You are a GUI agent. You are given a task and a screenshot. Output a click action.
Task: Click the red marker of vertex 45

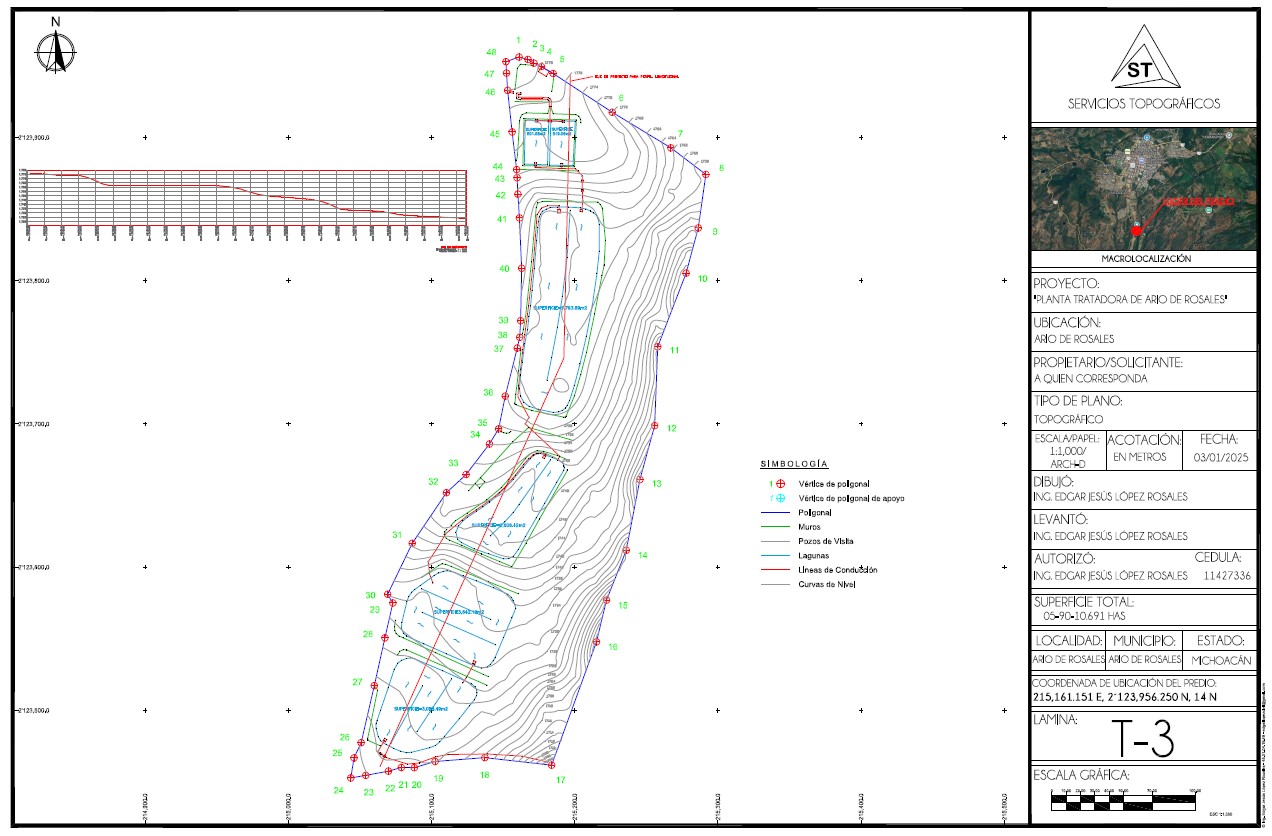(x=511, y=132)
